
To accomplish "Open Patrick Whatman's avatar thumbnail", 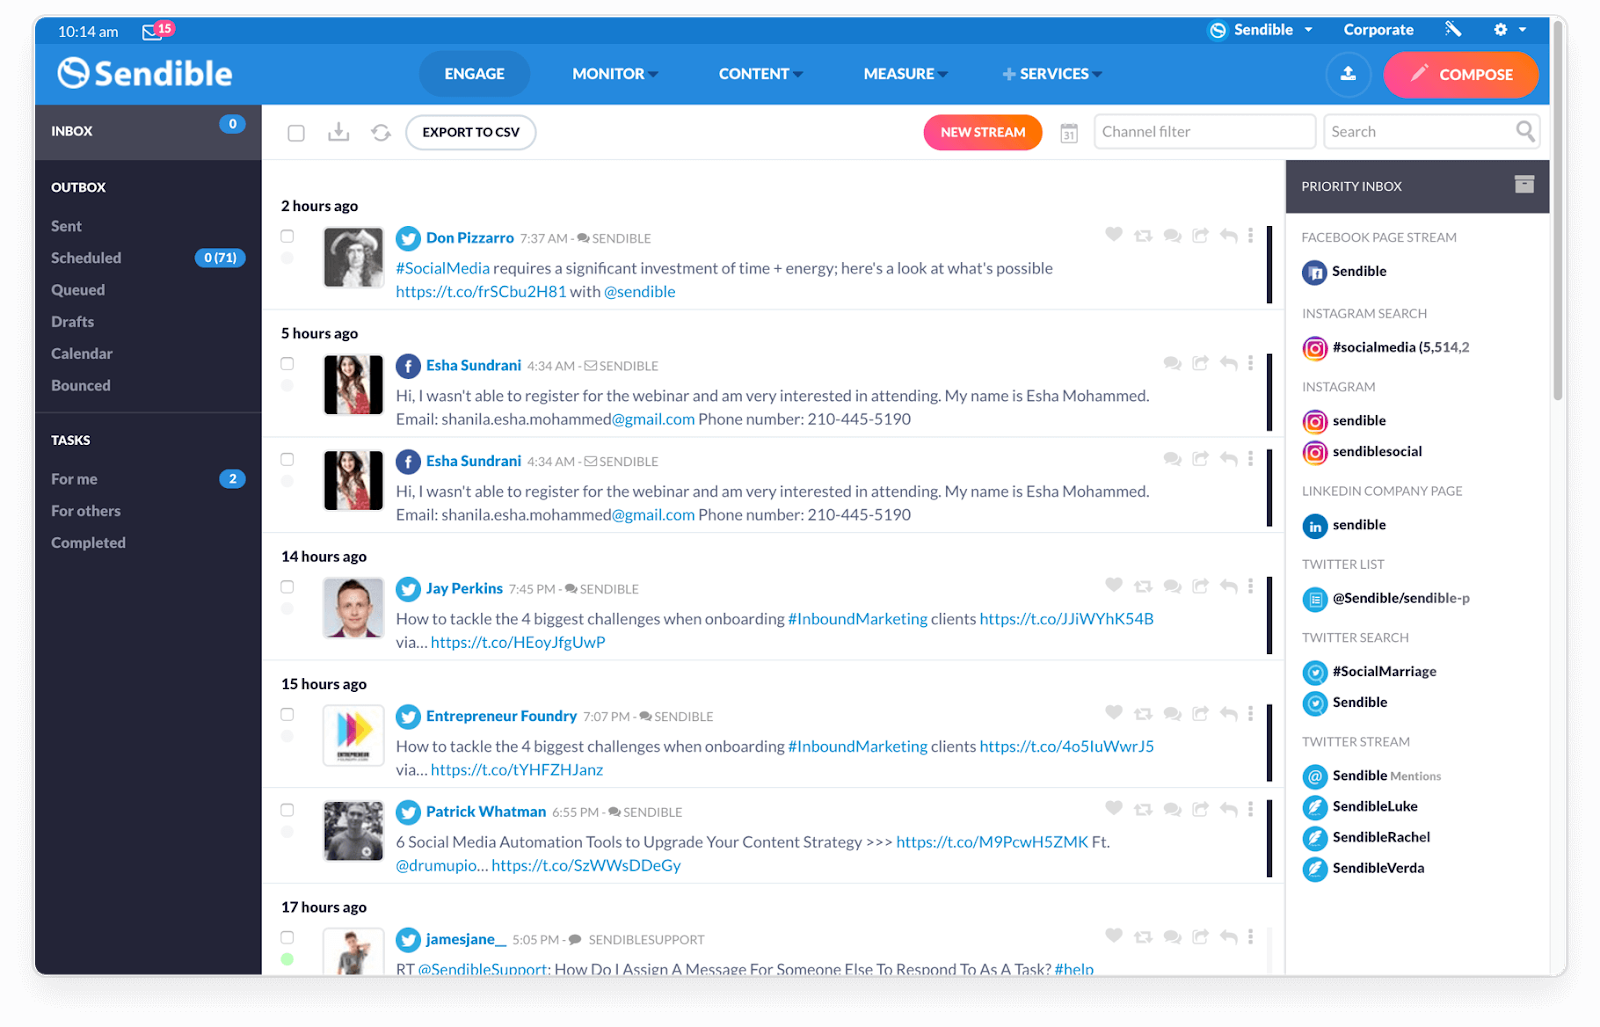I will click(354, 831).
